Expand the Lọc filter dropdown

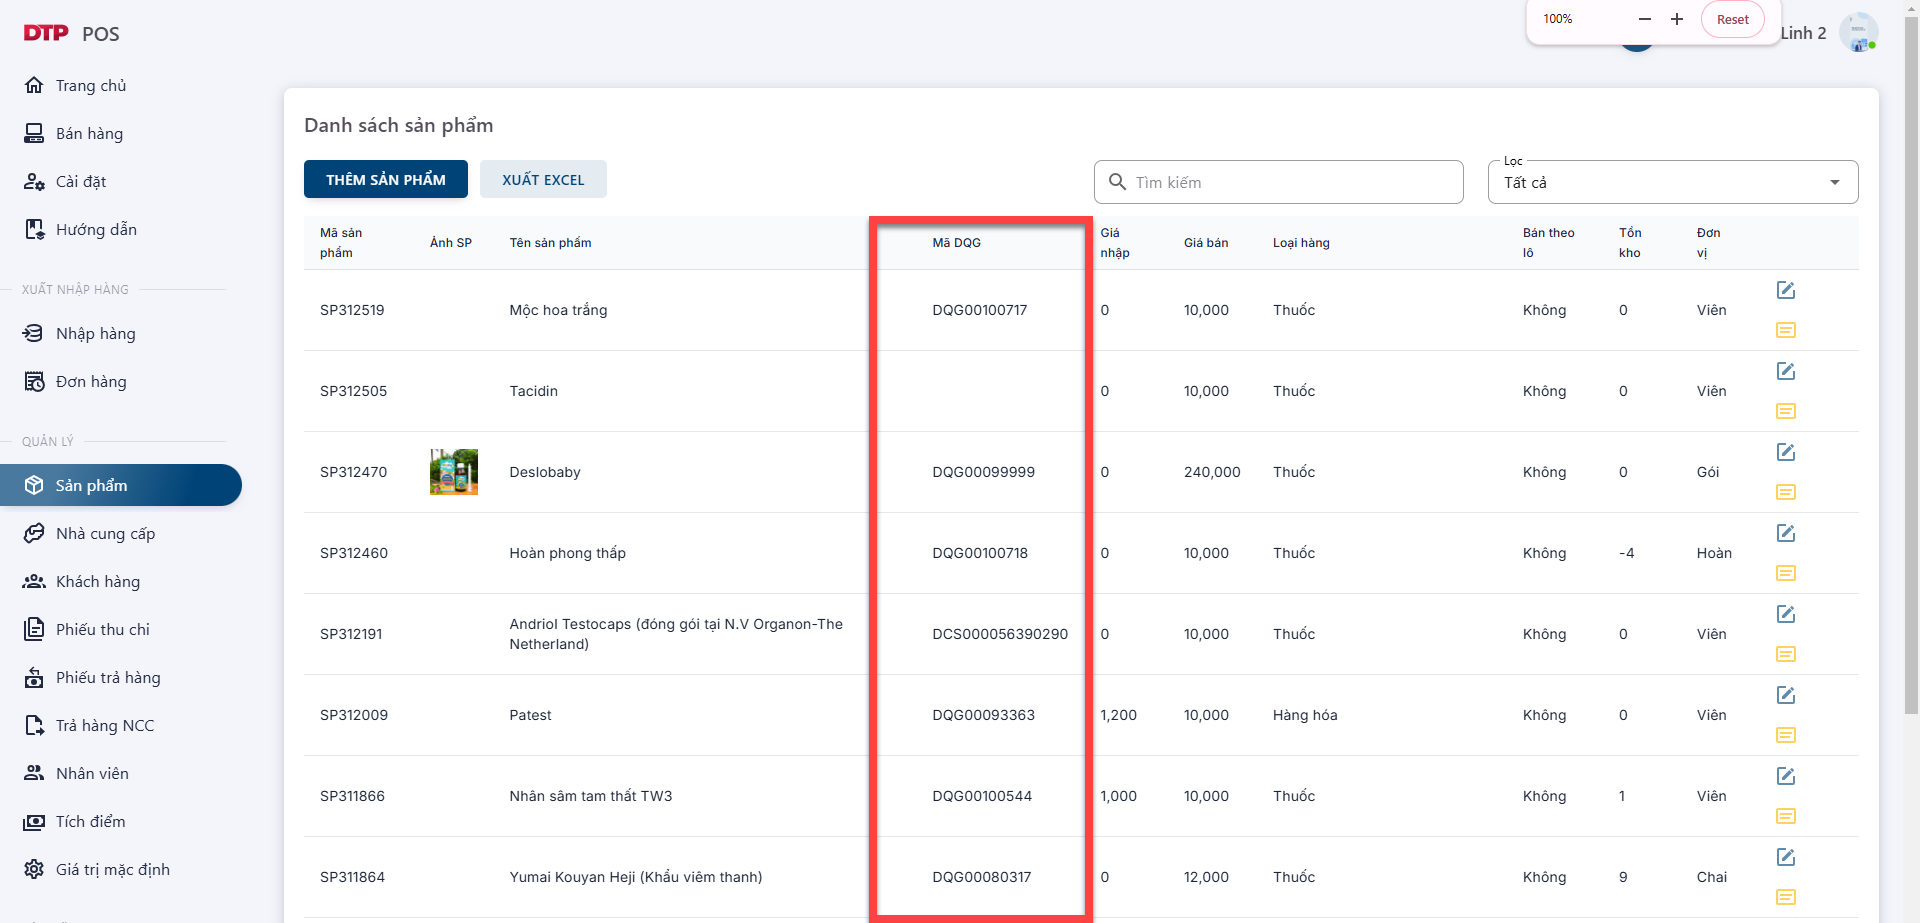pyautogui.click(x=1672, y=182)
